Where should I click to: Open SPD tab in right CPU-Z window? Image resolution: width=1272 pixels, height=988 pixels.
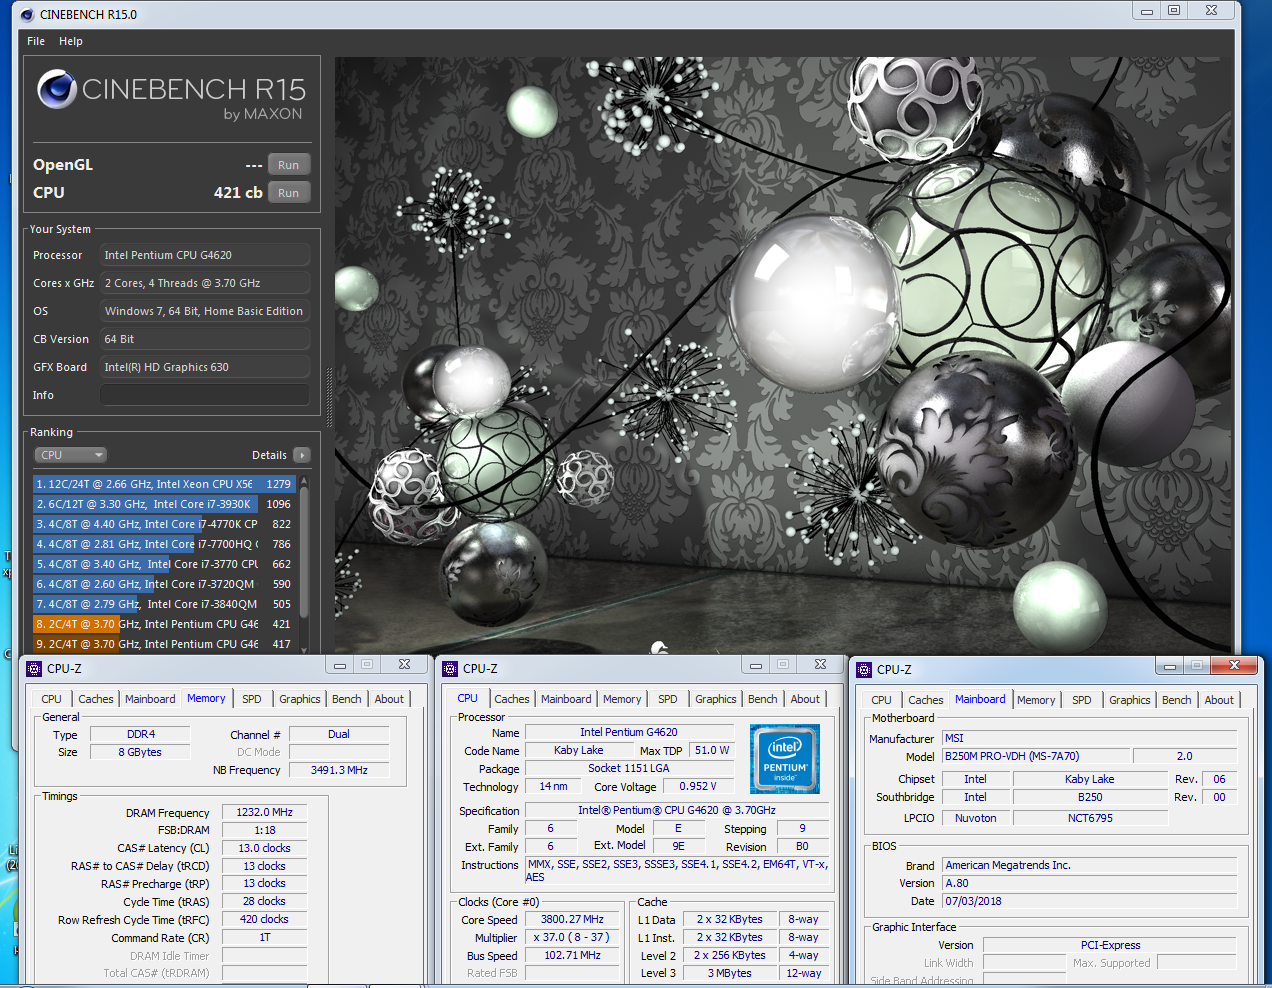[x=1082, y=700]
